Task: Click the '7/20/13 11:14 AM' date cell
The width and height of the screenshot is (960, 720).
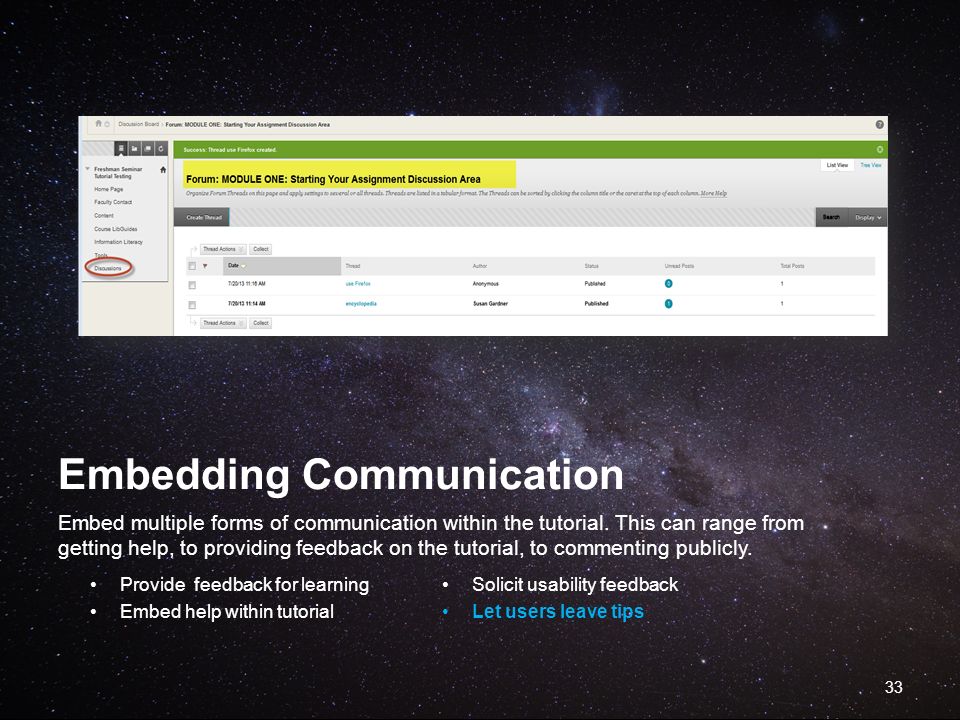Action: [x=246, y=304]
